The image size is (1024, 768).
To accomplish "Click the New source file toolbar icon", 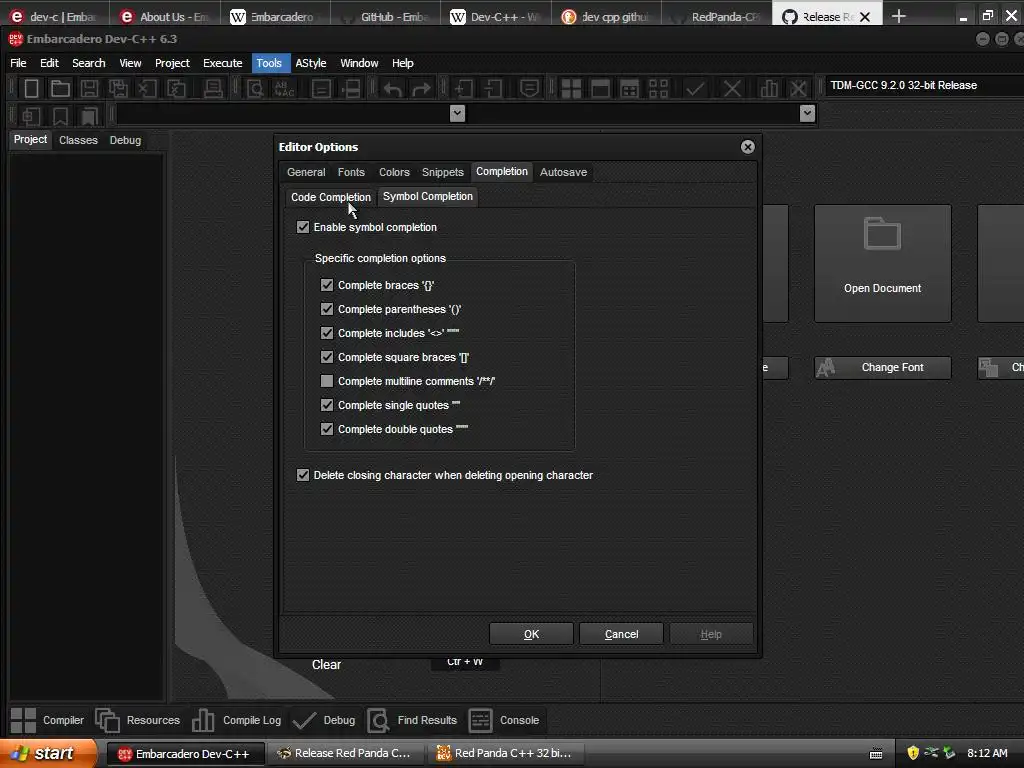I will [x=31, y=88].
